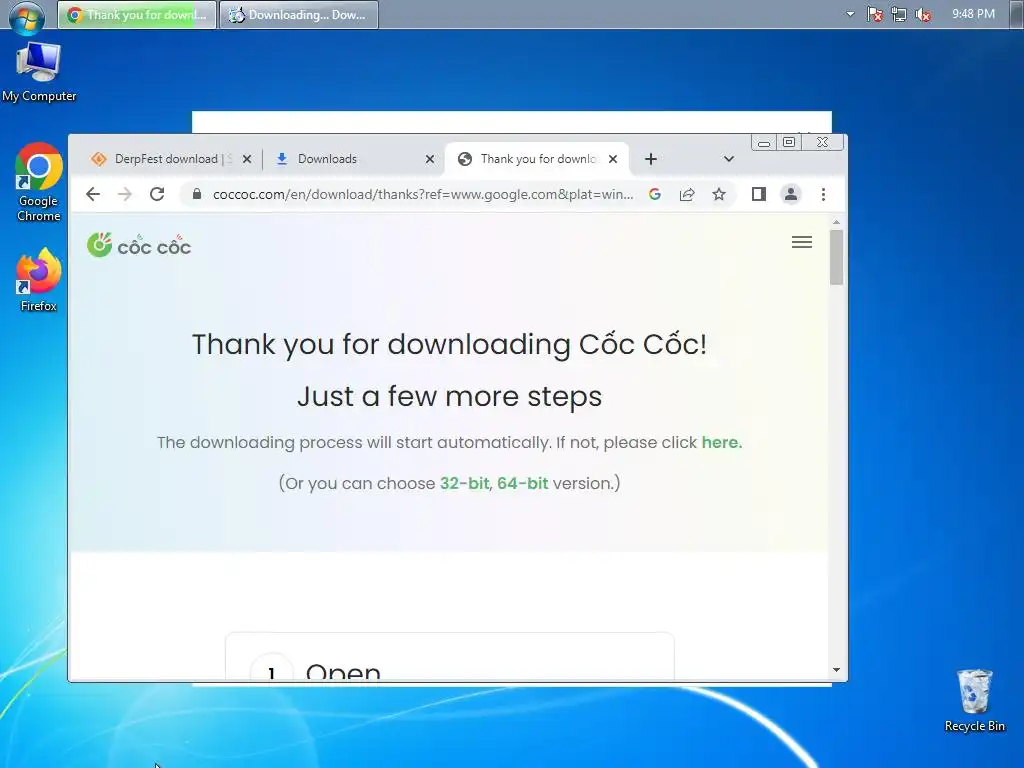Click the muted volume tray icon
The height and width of the screenshot is (768, 1024).
coord(923,14)
